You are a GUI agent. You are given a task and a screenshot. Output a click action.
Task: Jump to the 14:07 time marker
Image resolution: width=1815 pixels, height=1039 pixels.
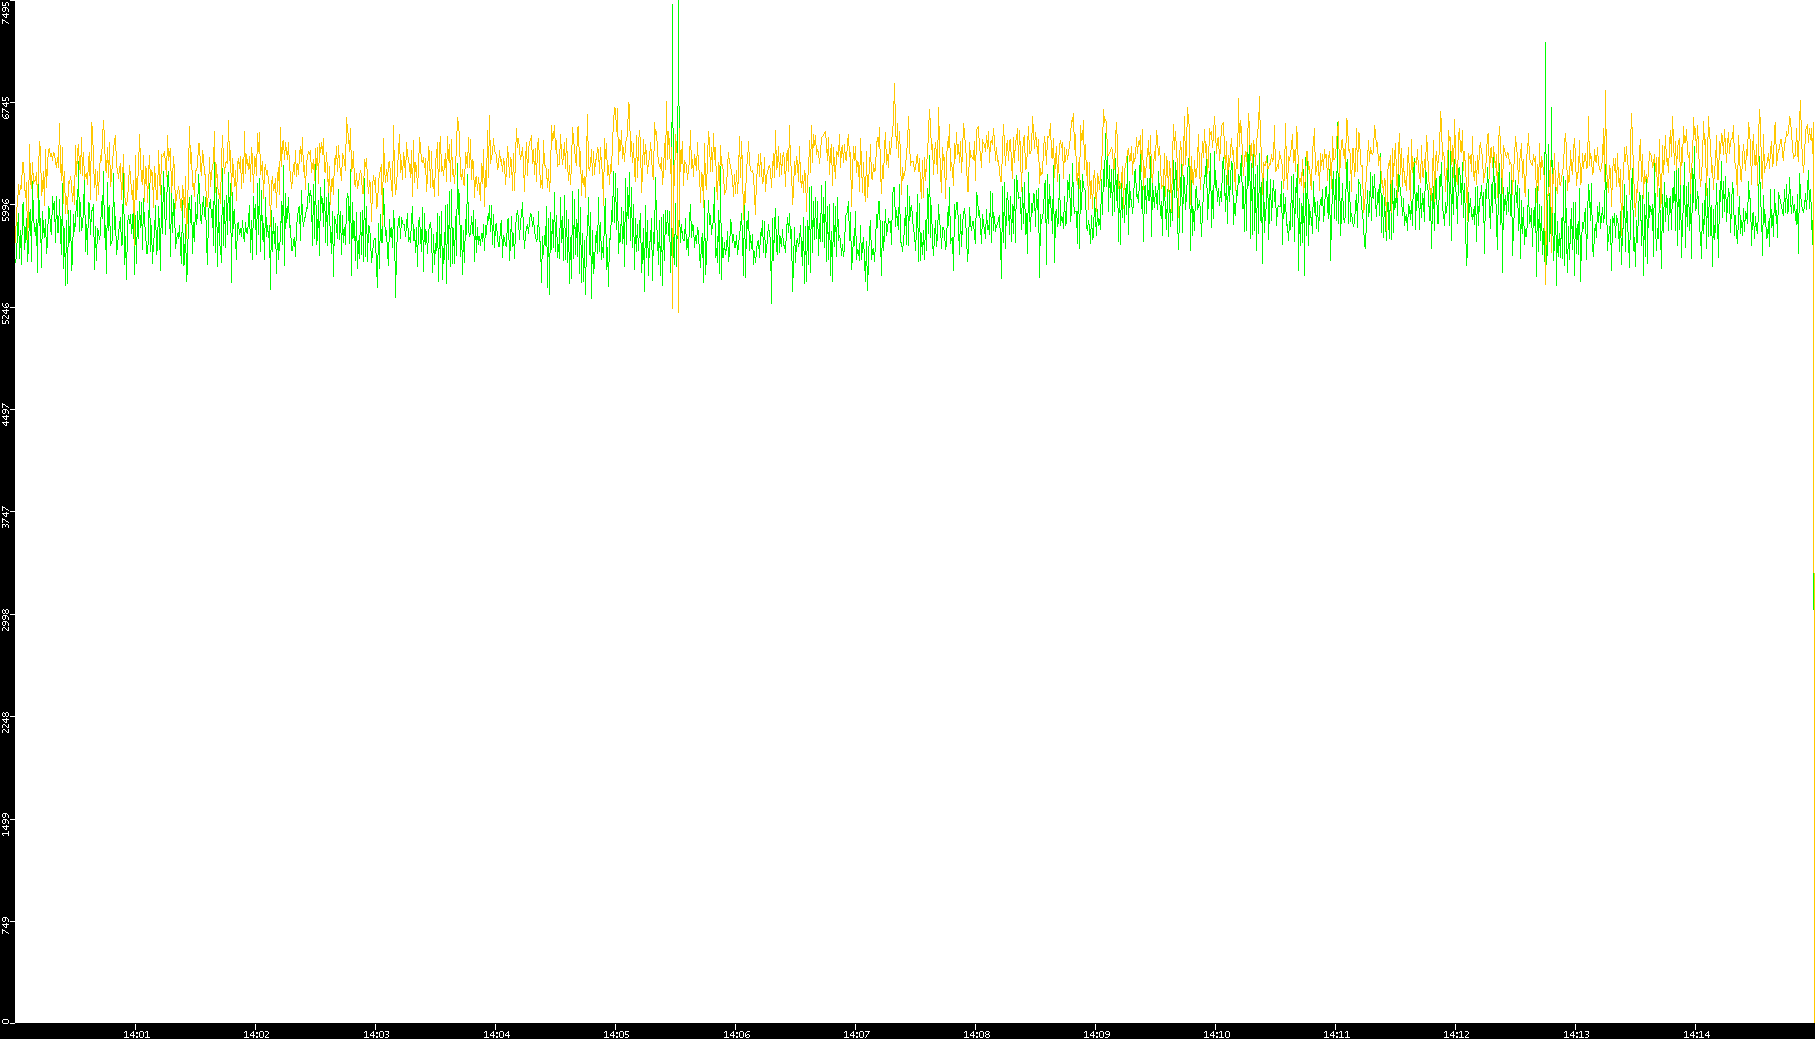pyautogui.click(x=856, y=1033)
